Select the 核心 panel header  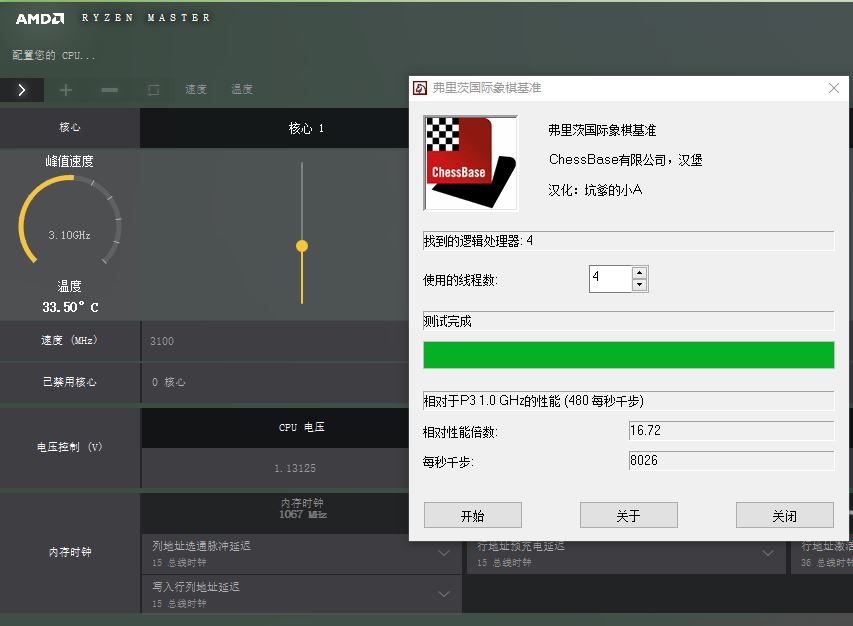(x=70, y=128)
